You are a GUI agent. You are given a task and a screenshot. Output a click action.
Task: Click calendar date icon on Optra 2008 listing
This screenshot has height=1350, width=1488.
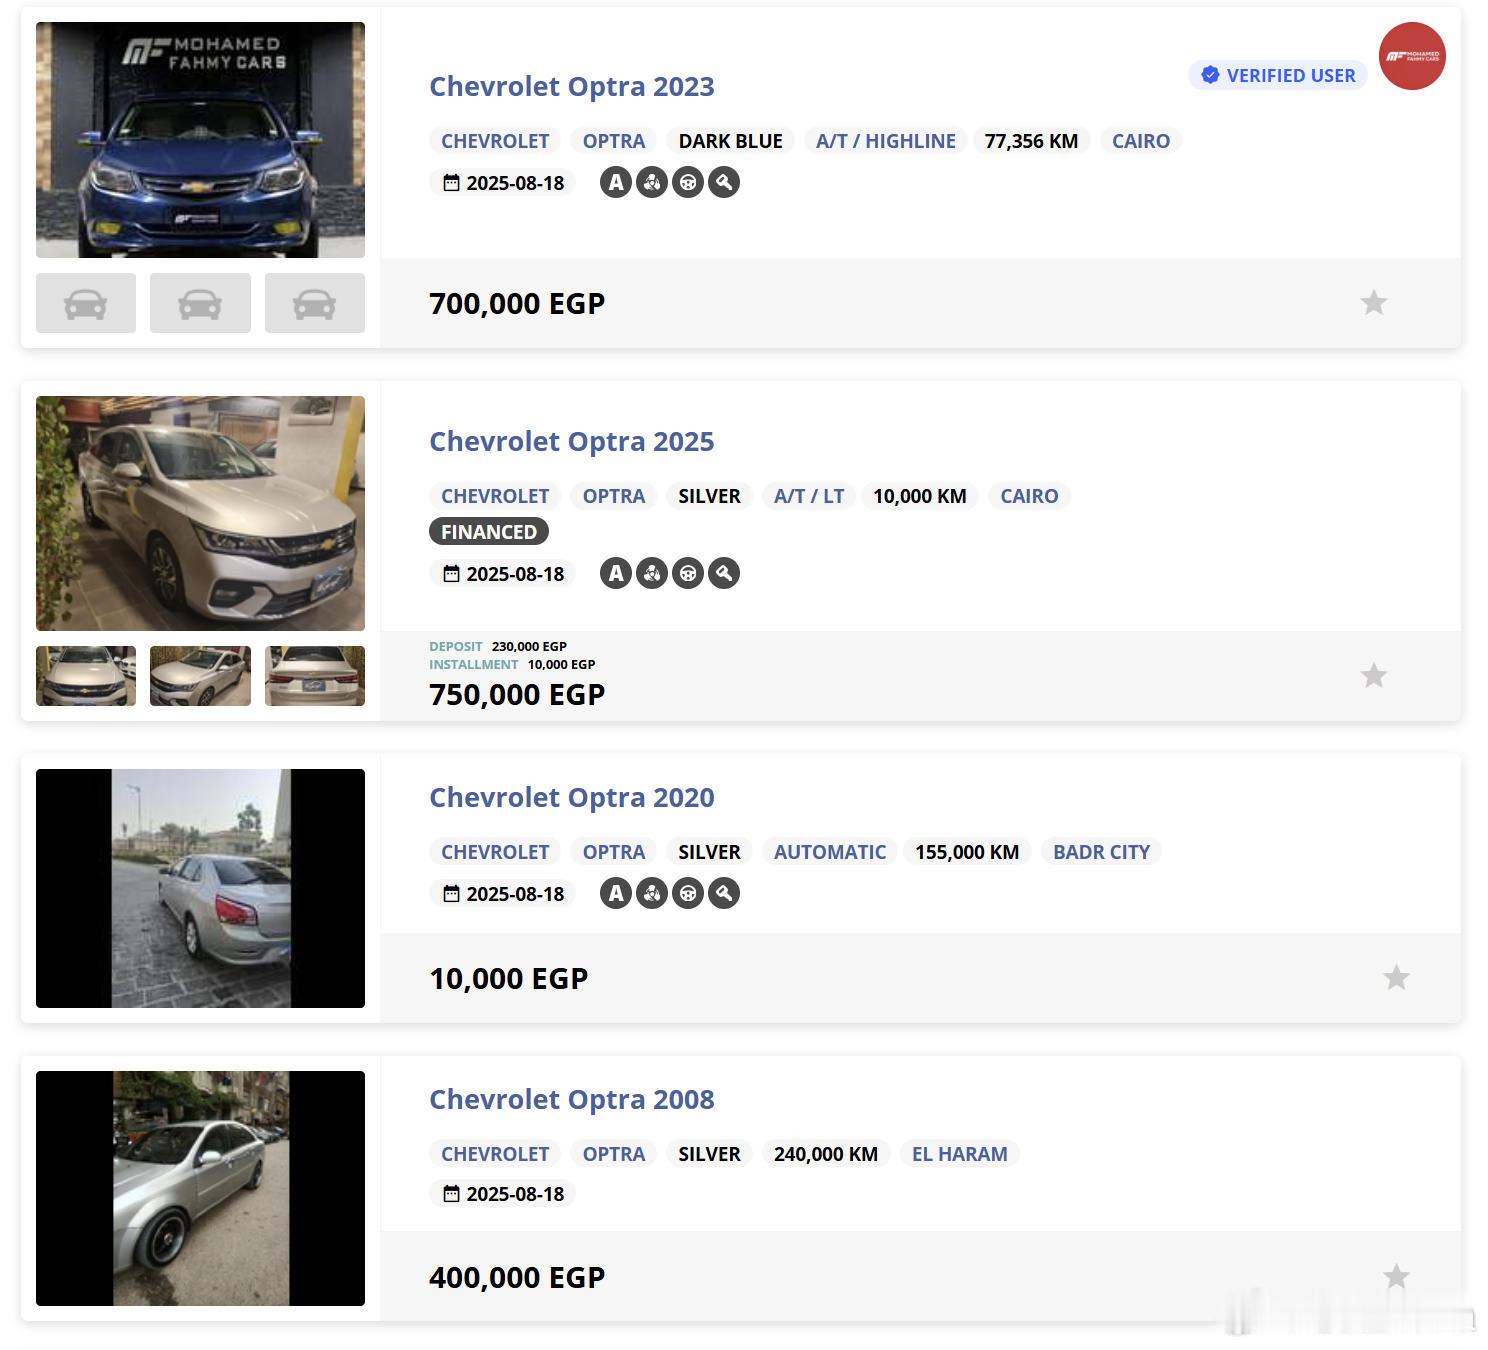(x=451, y=1194)
